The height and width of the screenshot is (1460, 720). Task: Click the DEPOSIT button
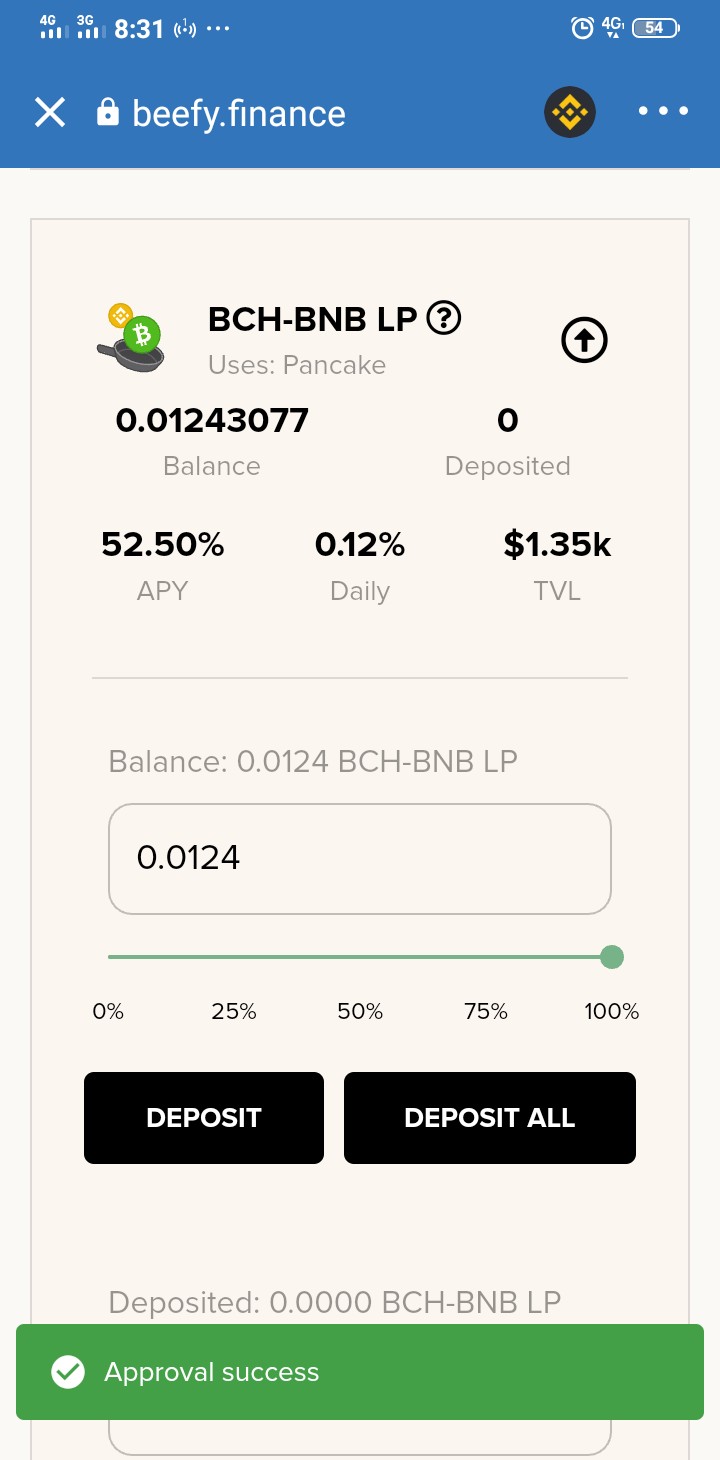pos(204,1118)
